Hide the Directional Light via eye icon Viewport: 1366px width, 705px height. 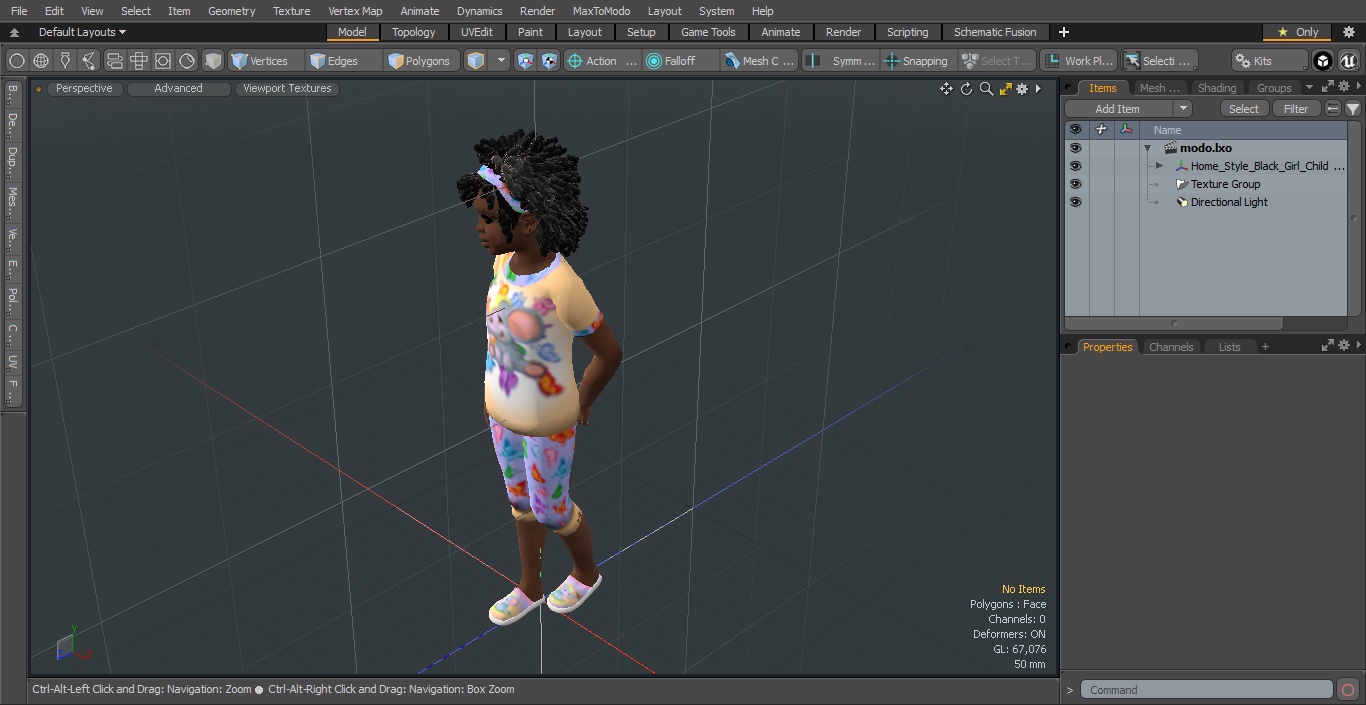click(1075, 202)
